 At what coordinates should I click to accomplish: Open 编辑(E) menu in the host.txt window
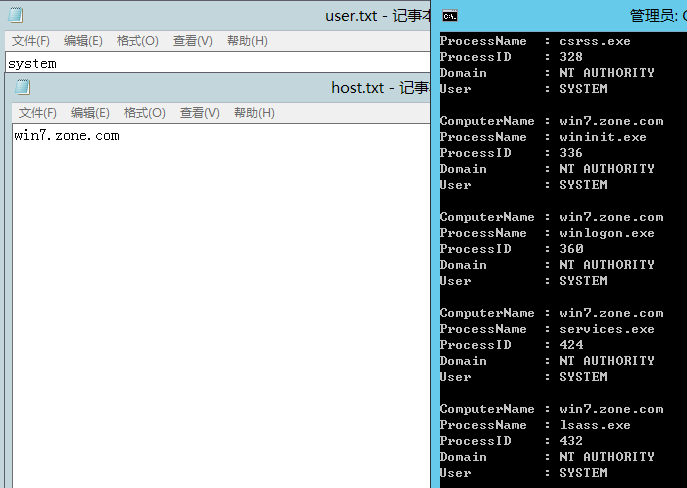coord(90,113)
